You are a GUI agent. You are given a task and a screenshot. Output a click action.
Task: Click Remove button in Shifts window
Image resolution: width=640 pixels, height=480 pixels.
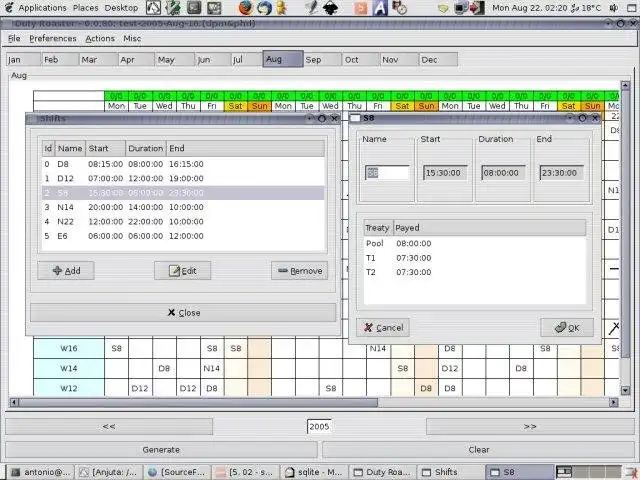(x=300, y=271)
